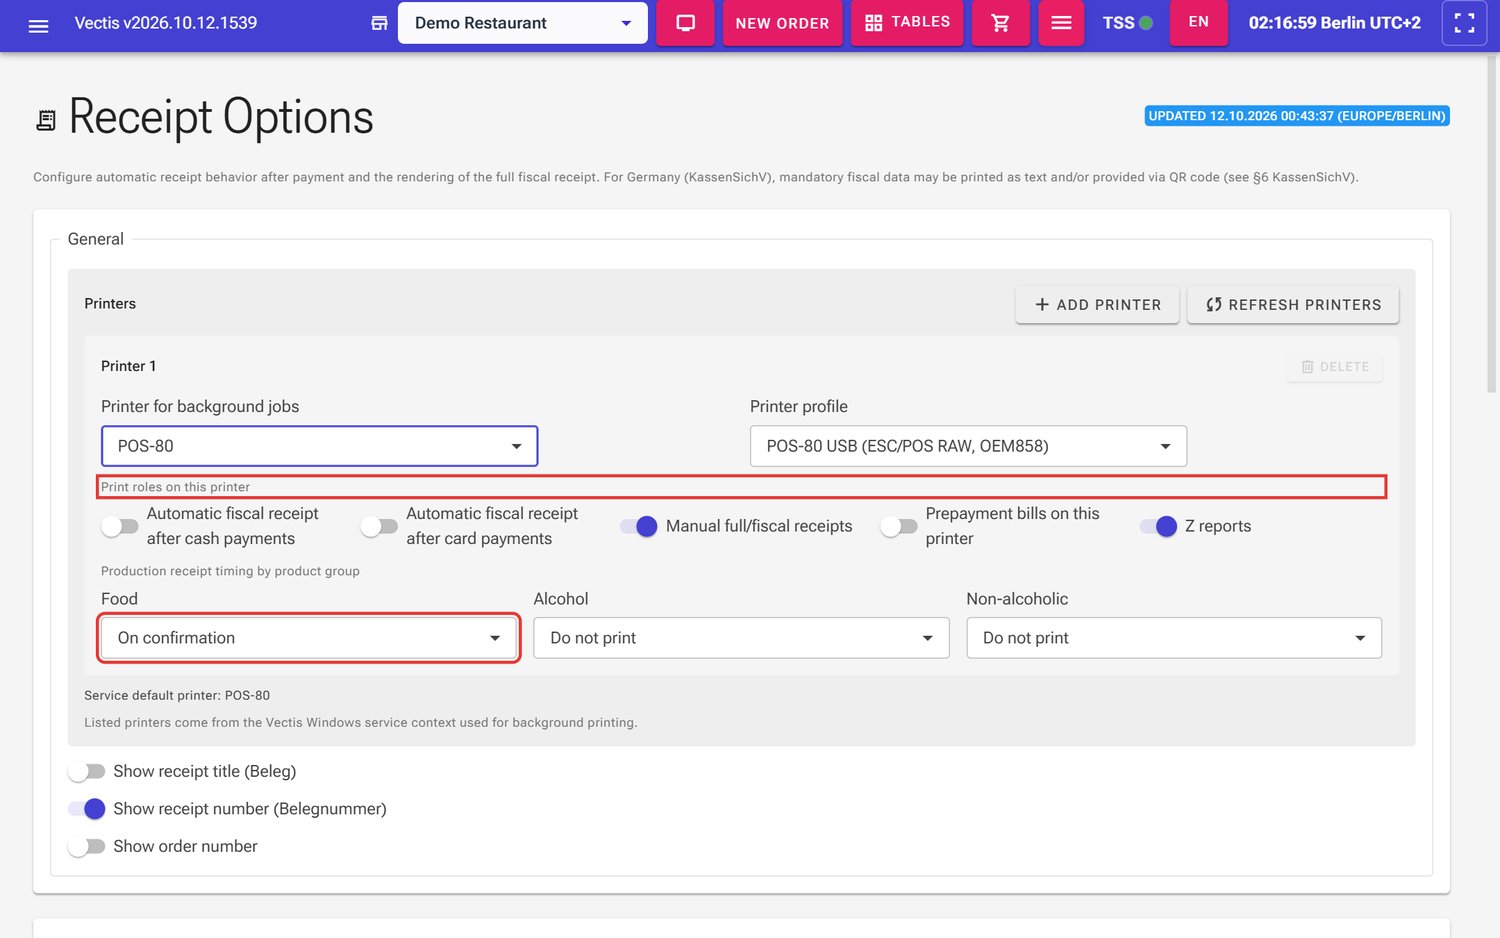Screen dimensions: 1500x938
Task: Open Alcohol receipt timing dropdown
Action: pyautogui.click(x=741, y=638)
